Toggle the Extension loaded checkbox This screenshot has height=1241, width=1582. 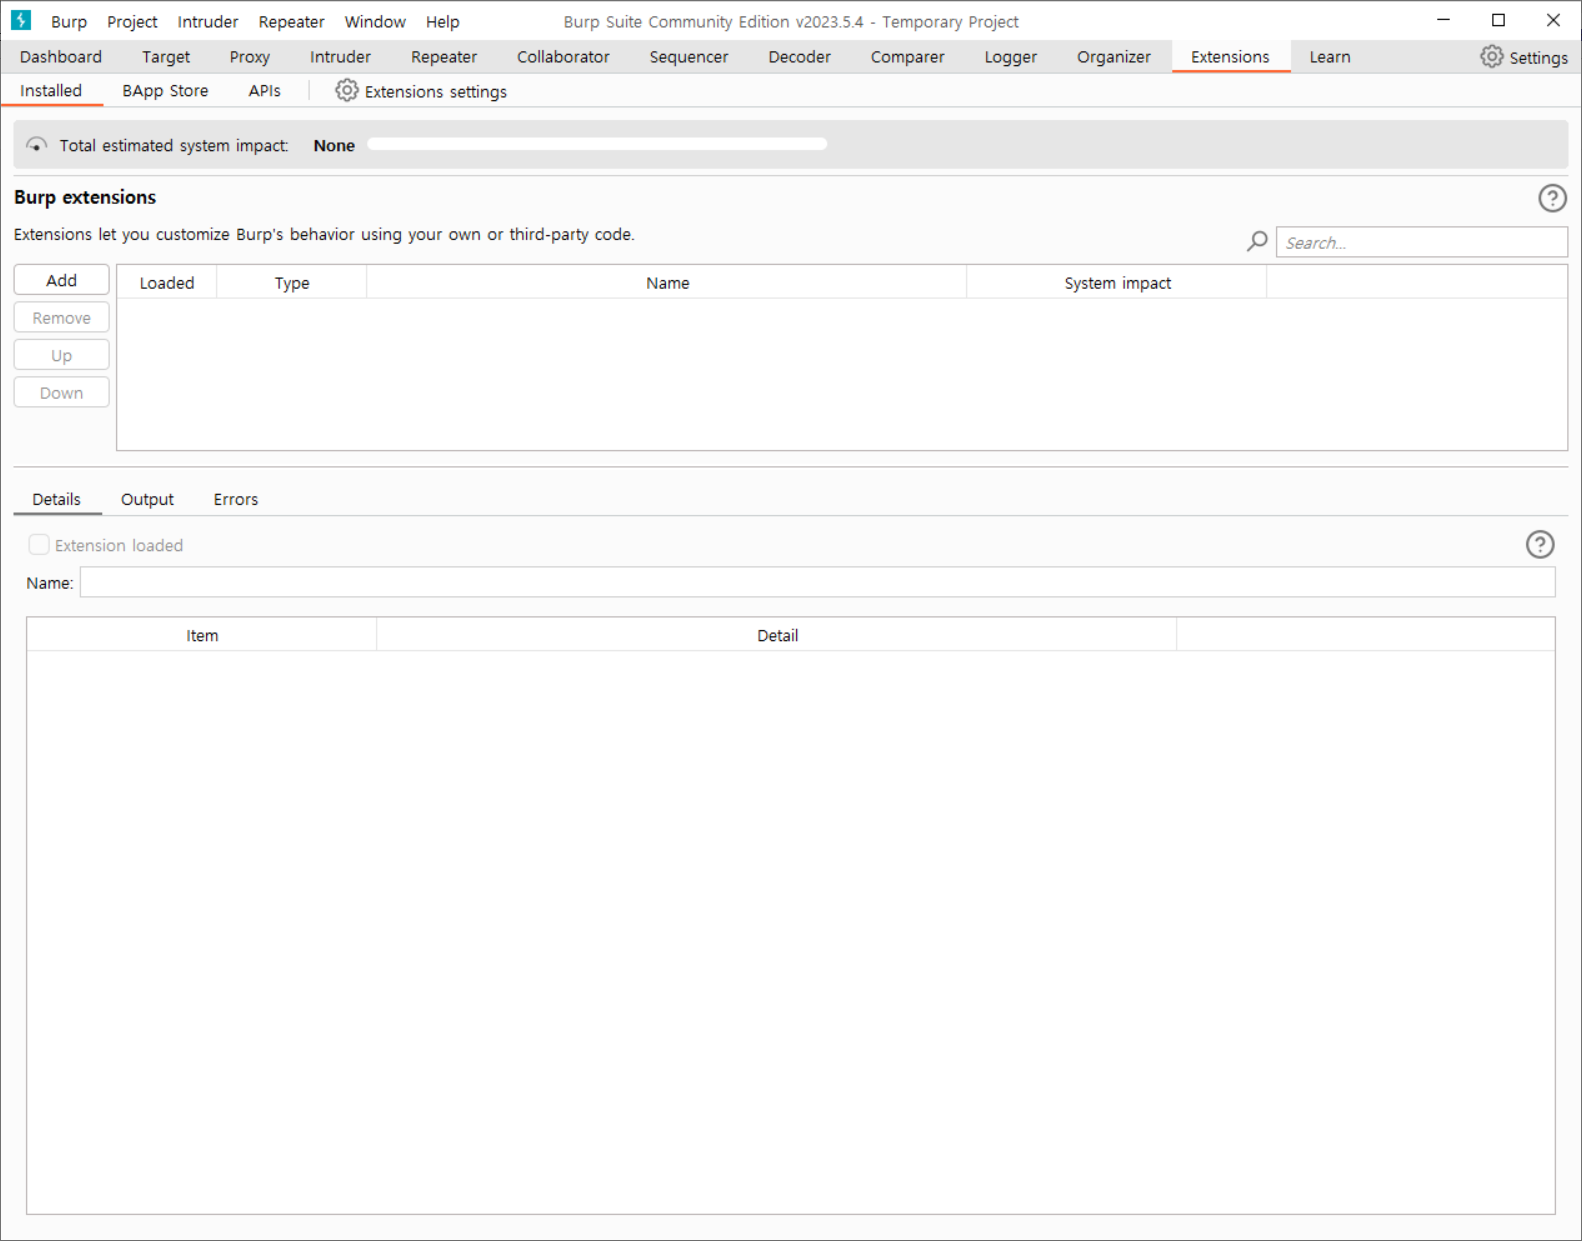39,544
